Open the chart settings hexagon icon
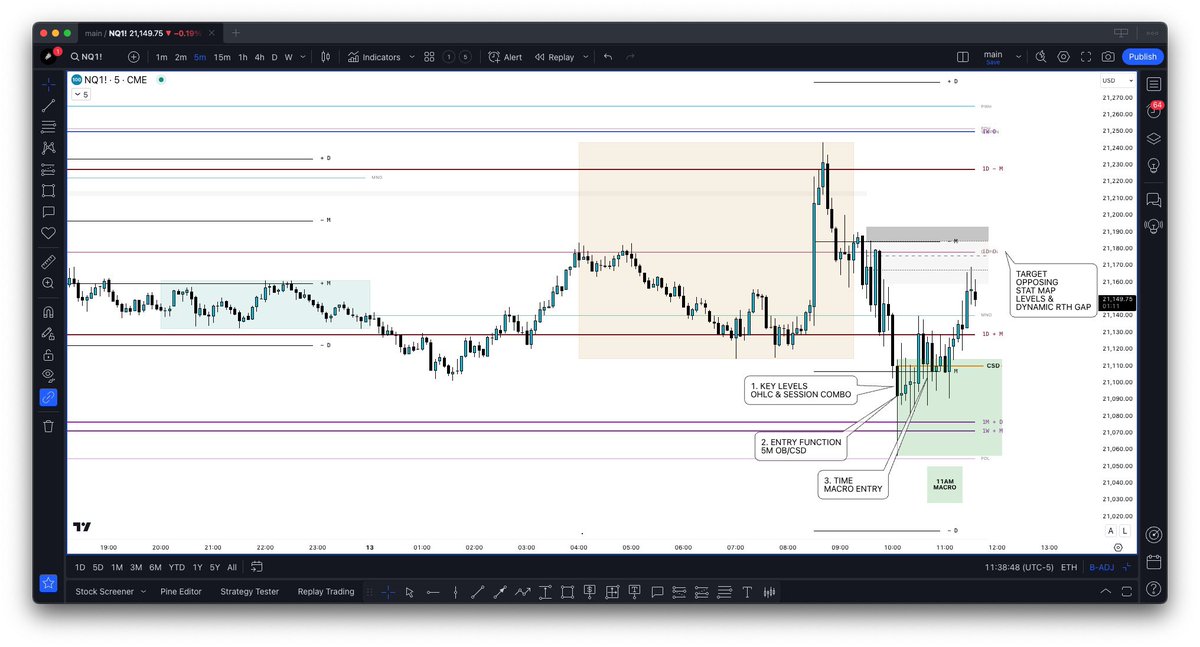1200x647 pixels. point(1063,57)
